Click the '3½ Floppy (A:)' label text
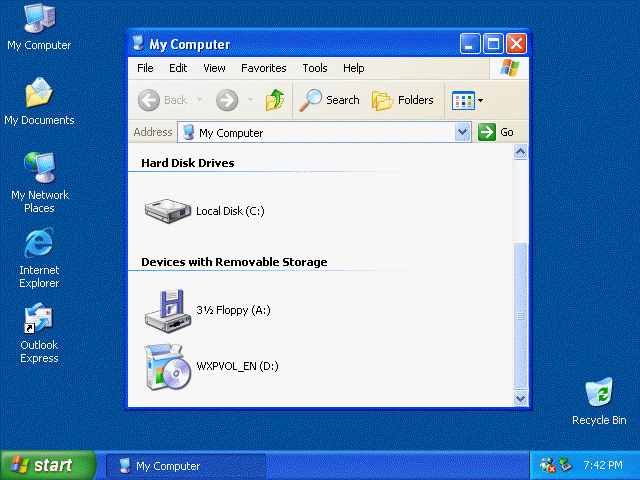 [x=233, y=310]
